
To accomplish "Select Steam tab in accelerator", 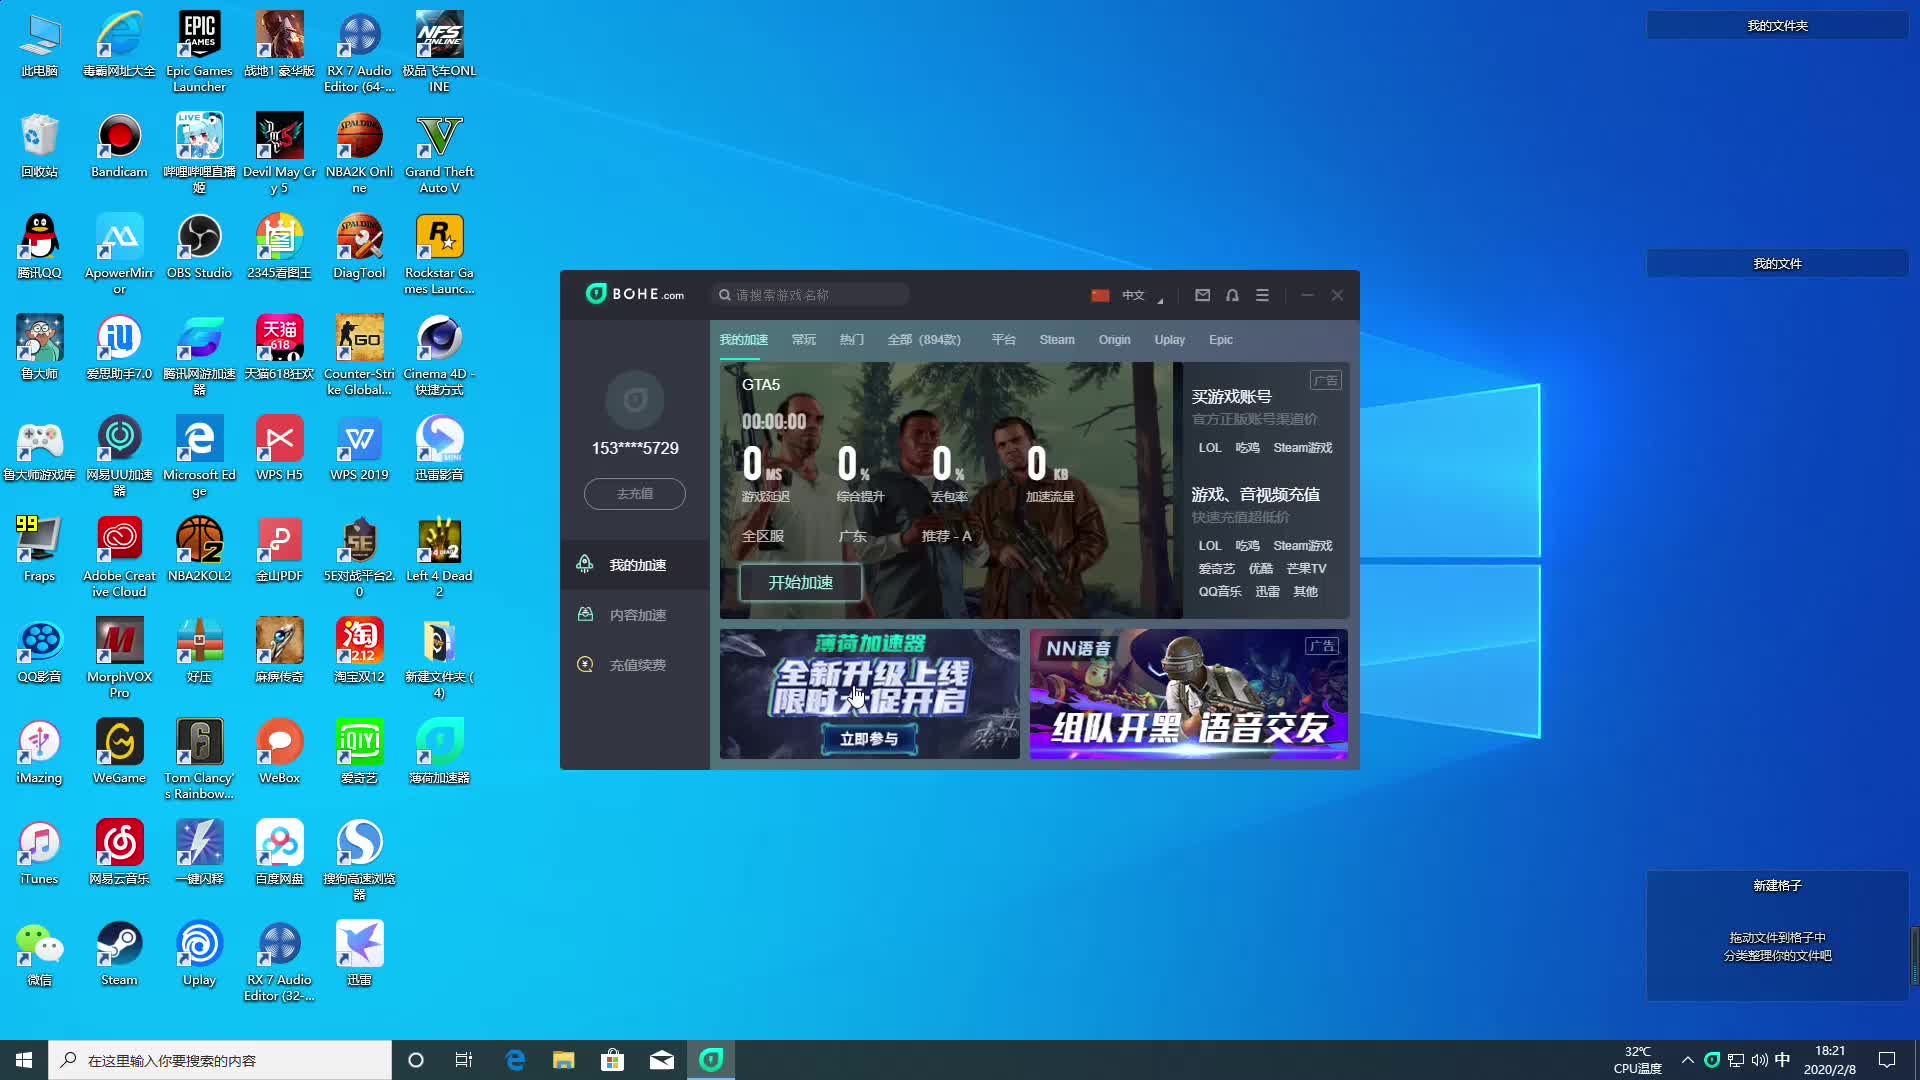I will tap(1056, 339).
